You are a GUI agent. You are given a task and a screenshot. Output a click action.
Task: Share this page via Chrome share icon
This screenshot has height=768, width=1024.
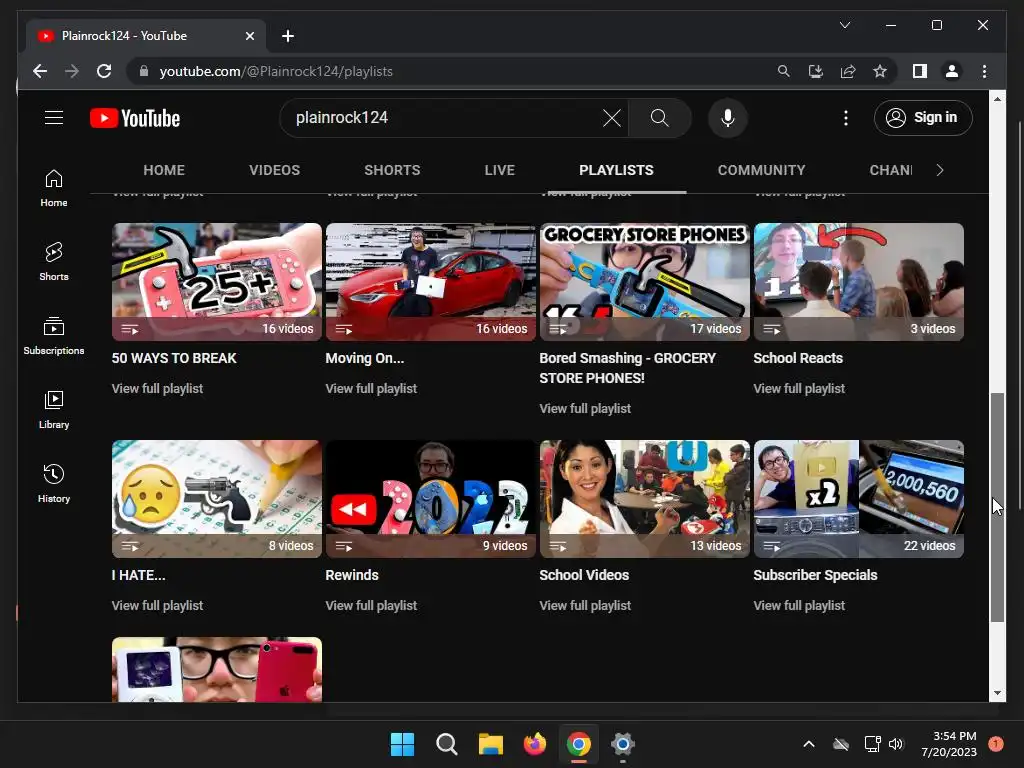(848, 71)
